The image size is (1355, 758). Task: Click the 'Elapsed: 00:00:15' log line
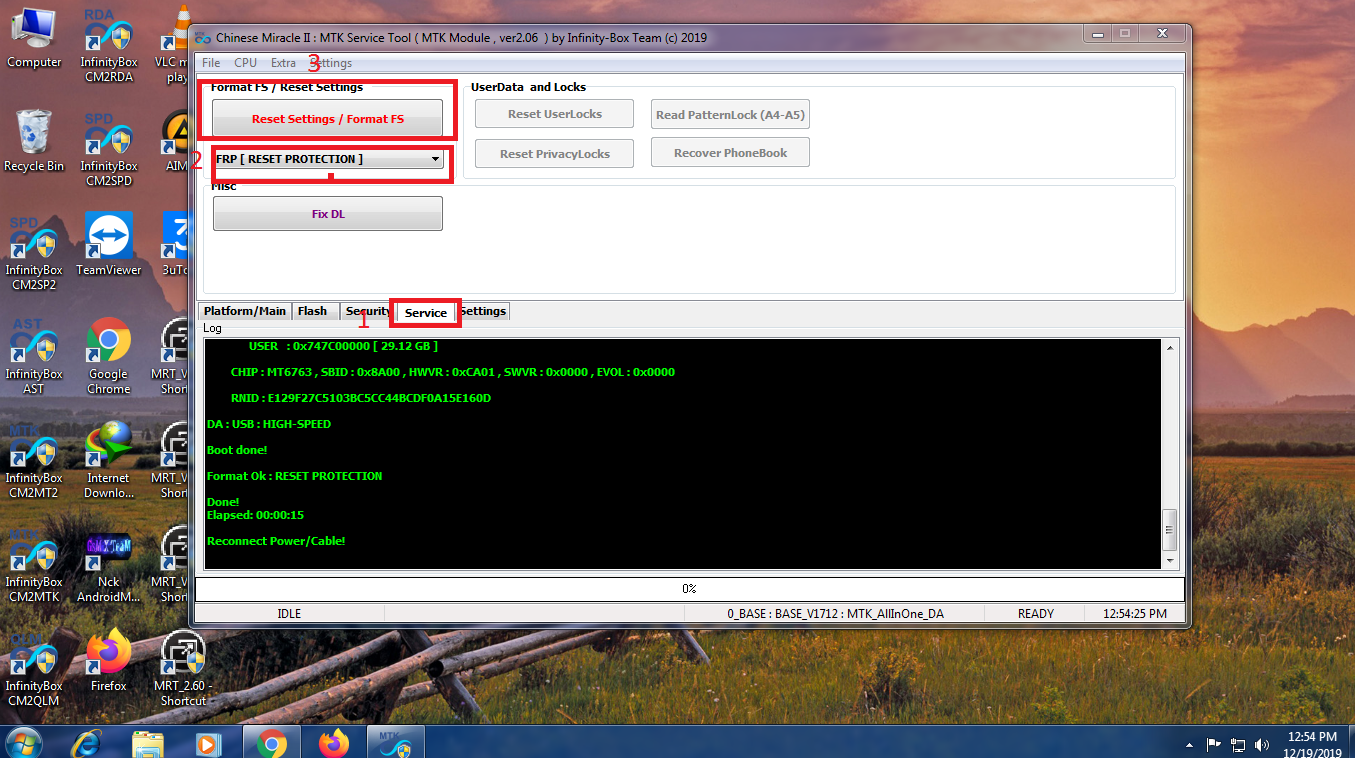click(255, 515)
